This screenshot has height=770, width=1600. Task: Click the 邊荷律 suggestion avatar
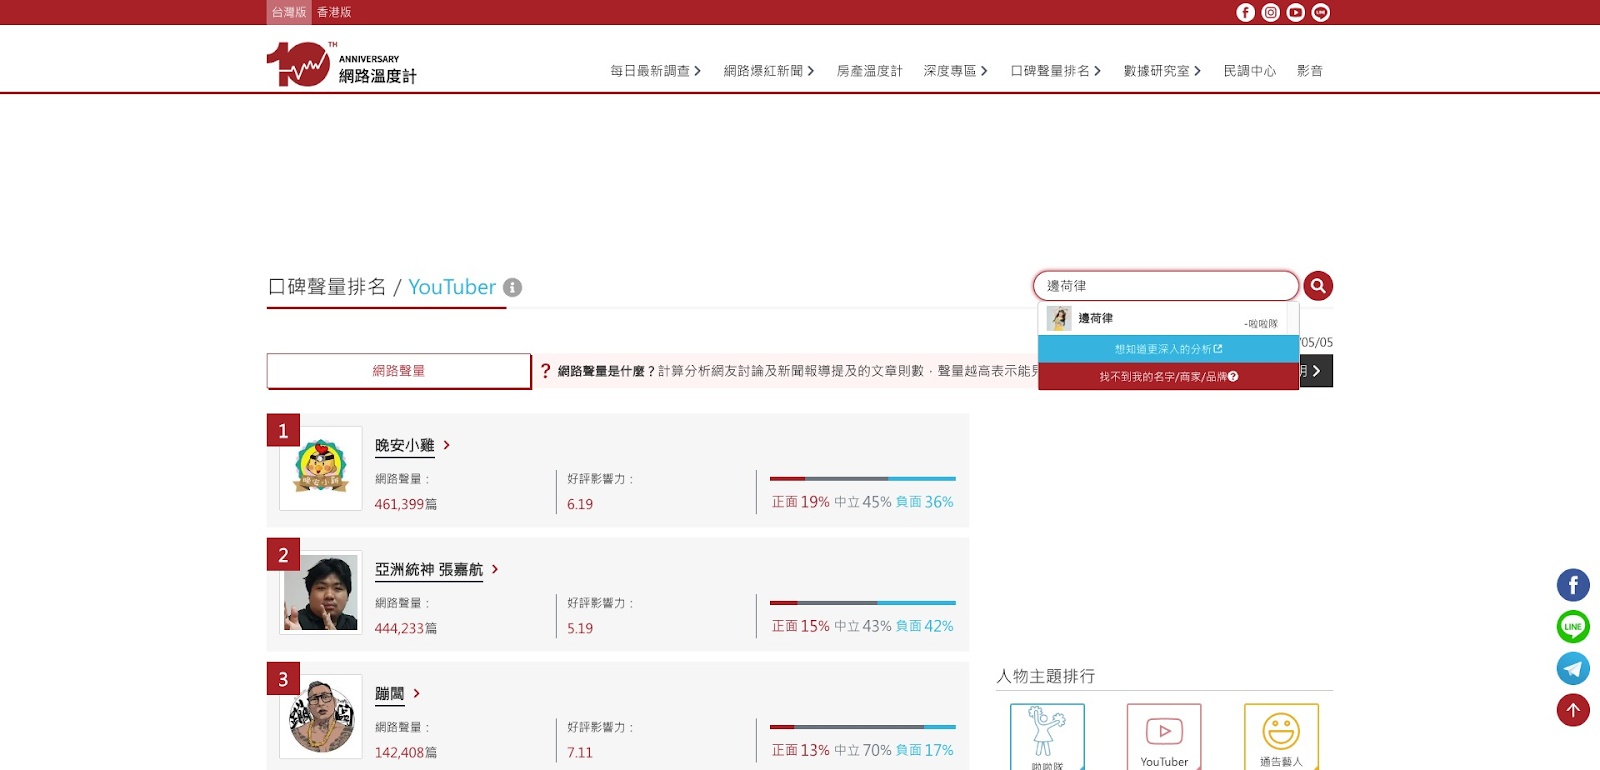pyautogui.click(x=1059, y=318)
